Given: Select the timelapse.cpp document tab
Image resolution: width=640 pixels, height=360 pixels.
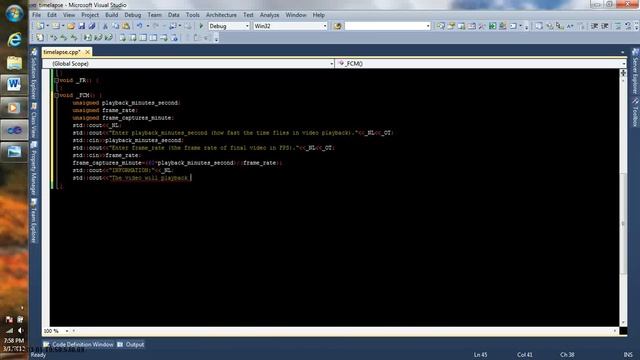Looking at the screenshot, I should [x=62, y=52].
